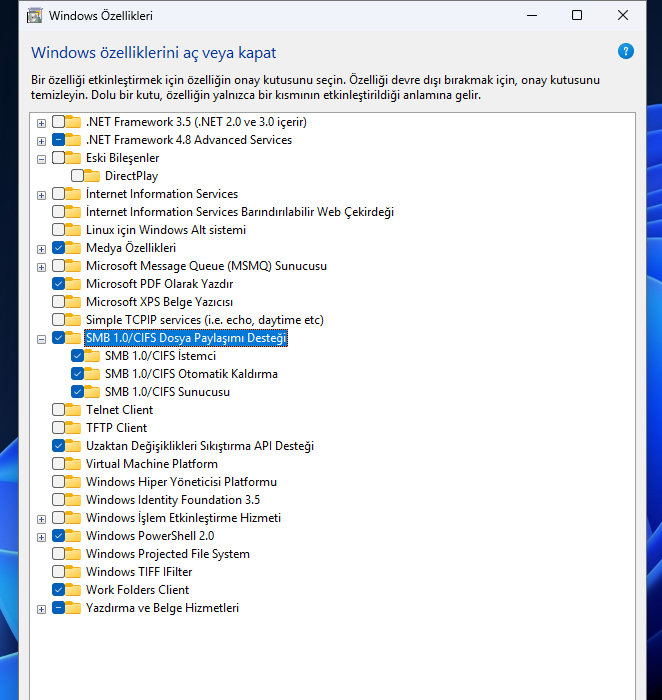Uncheck Medya Özellikleri checkbox

click(x=58, y=247)
